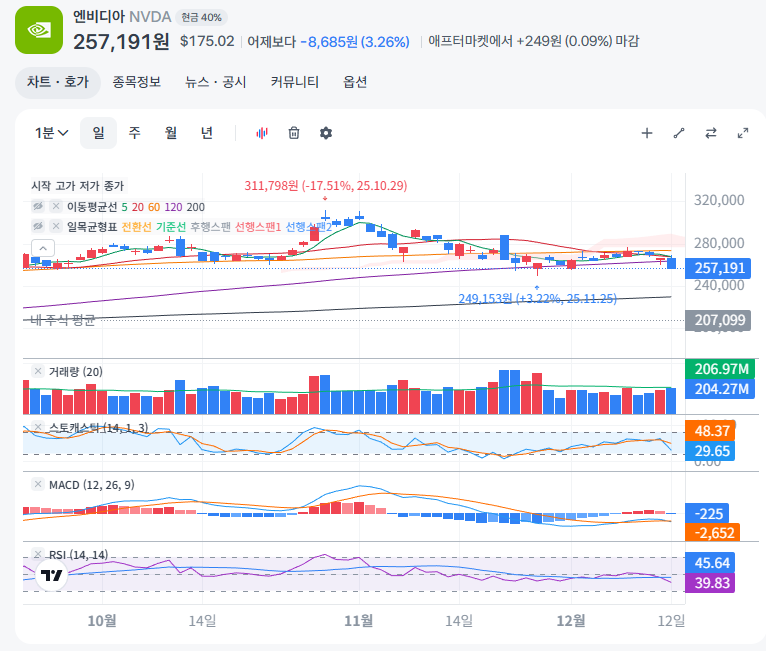This screenshot has height=651, width=766.
Task: Select the 주 weekly period
Action: [134, 133]
